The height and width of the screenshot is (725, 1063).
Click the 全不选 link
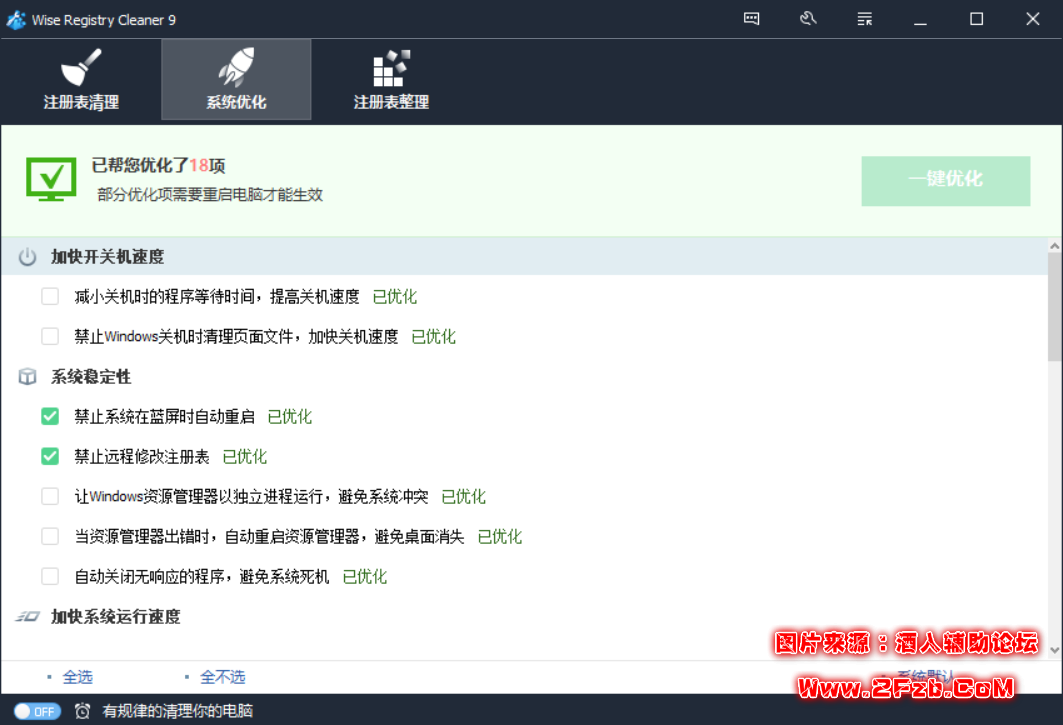point(222,677)
